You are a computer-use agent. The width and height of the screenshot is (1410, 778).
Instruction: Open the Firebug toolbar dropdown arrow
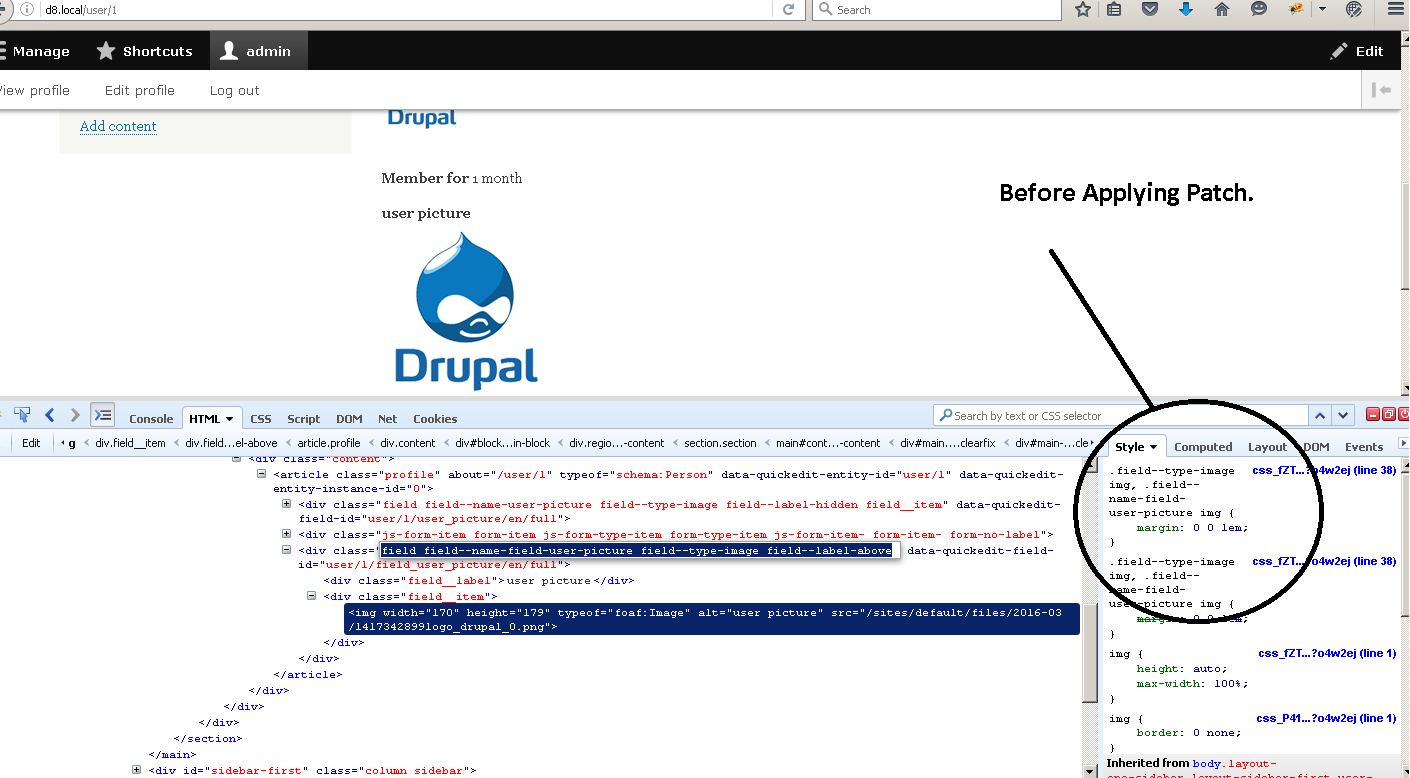coord(1322,9)
